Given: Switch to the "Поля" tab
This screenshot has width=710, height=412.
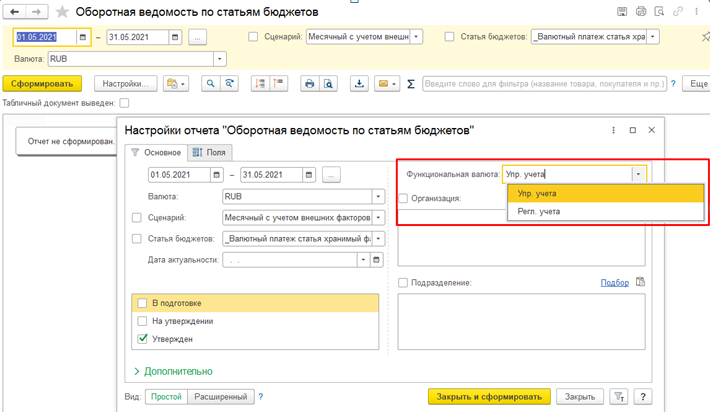Looking at the screenshot, I should 210,152.
